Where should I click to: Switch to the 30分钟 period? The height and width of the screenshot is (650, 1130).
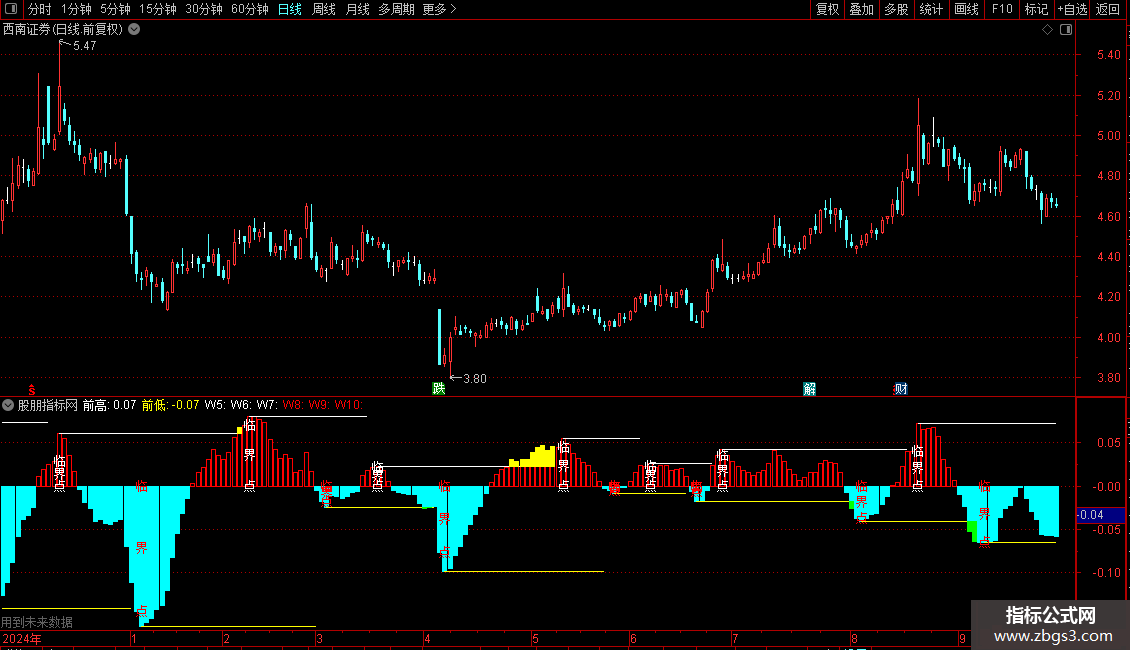click(x=204, y=9)
